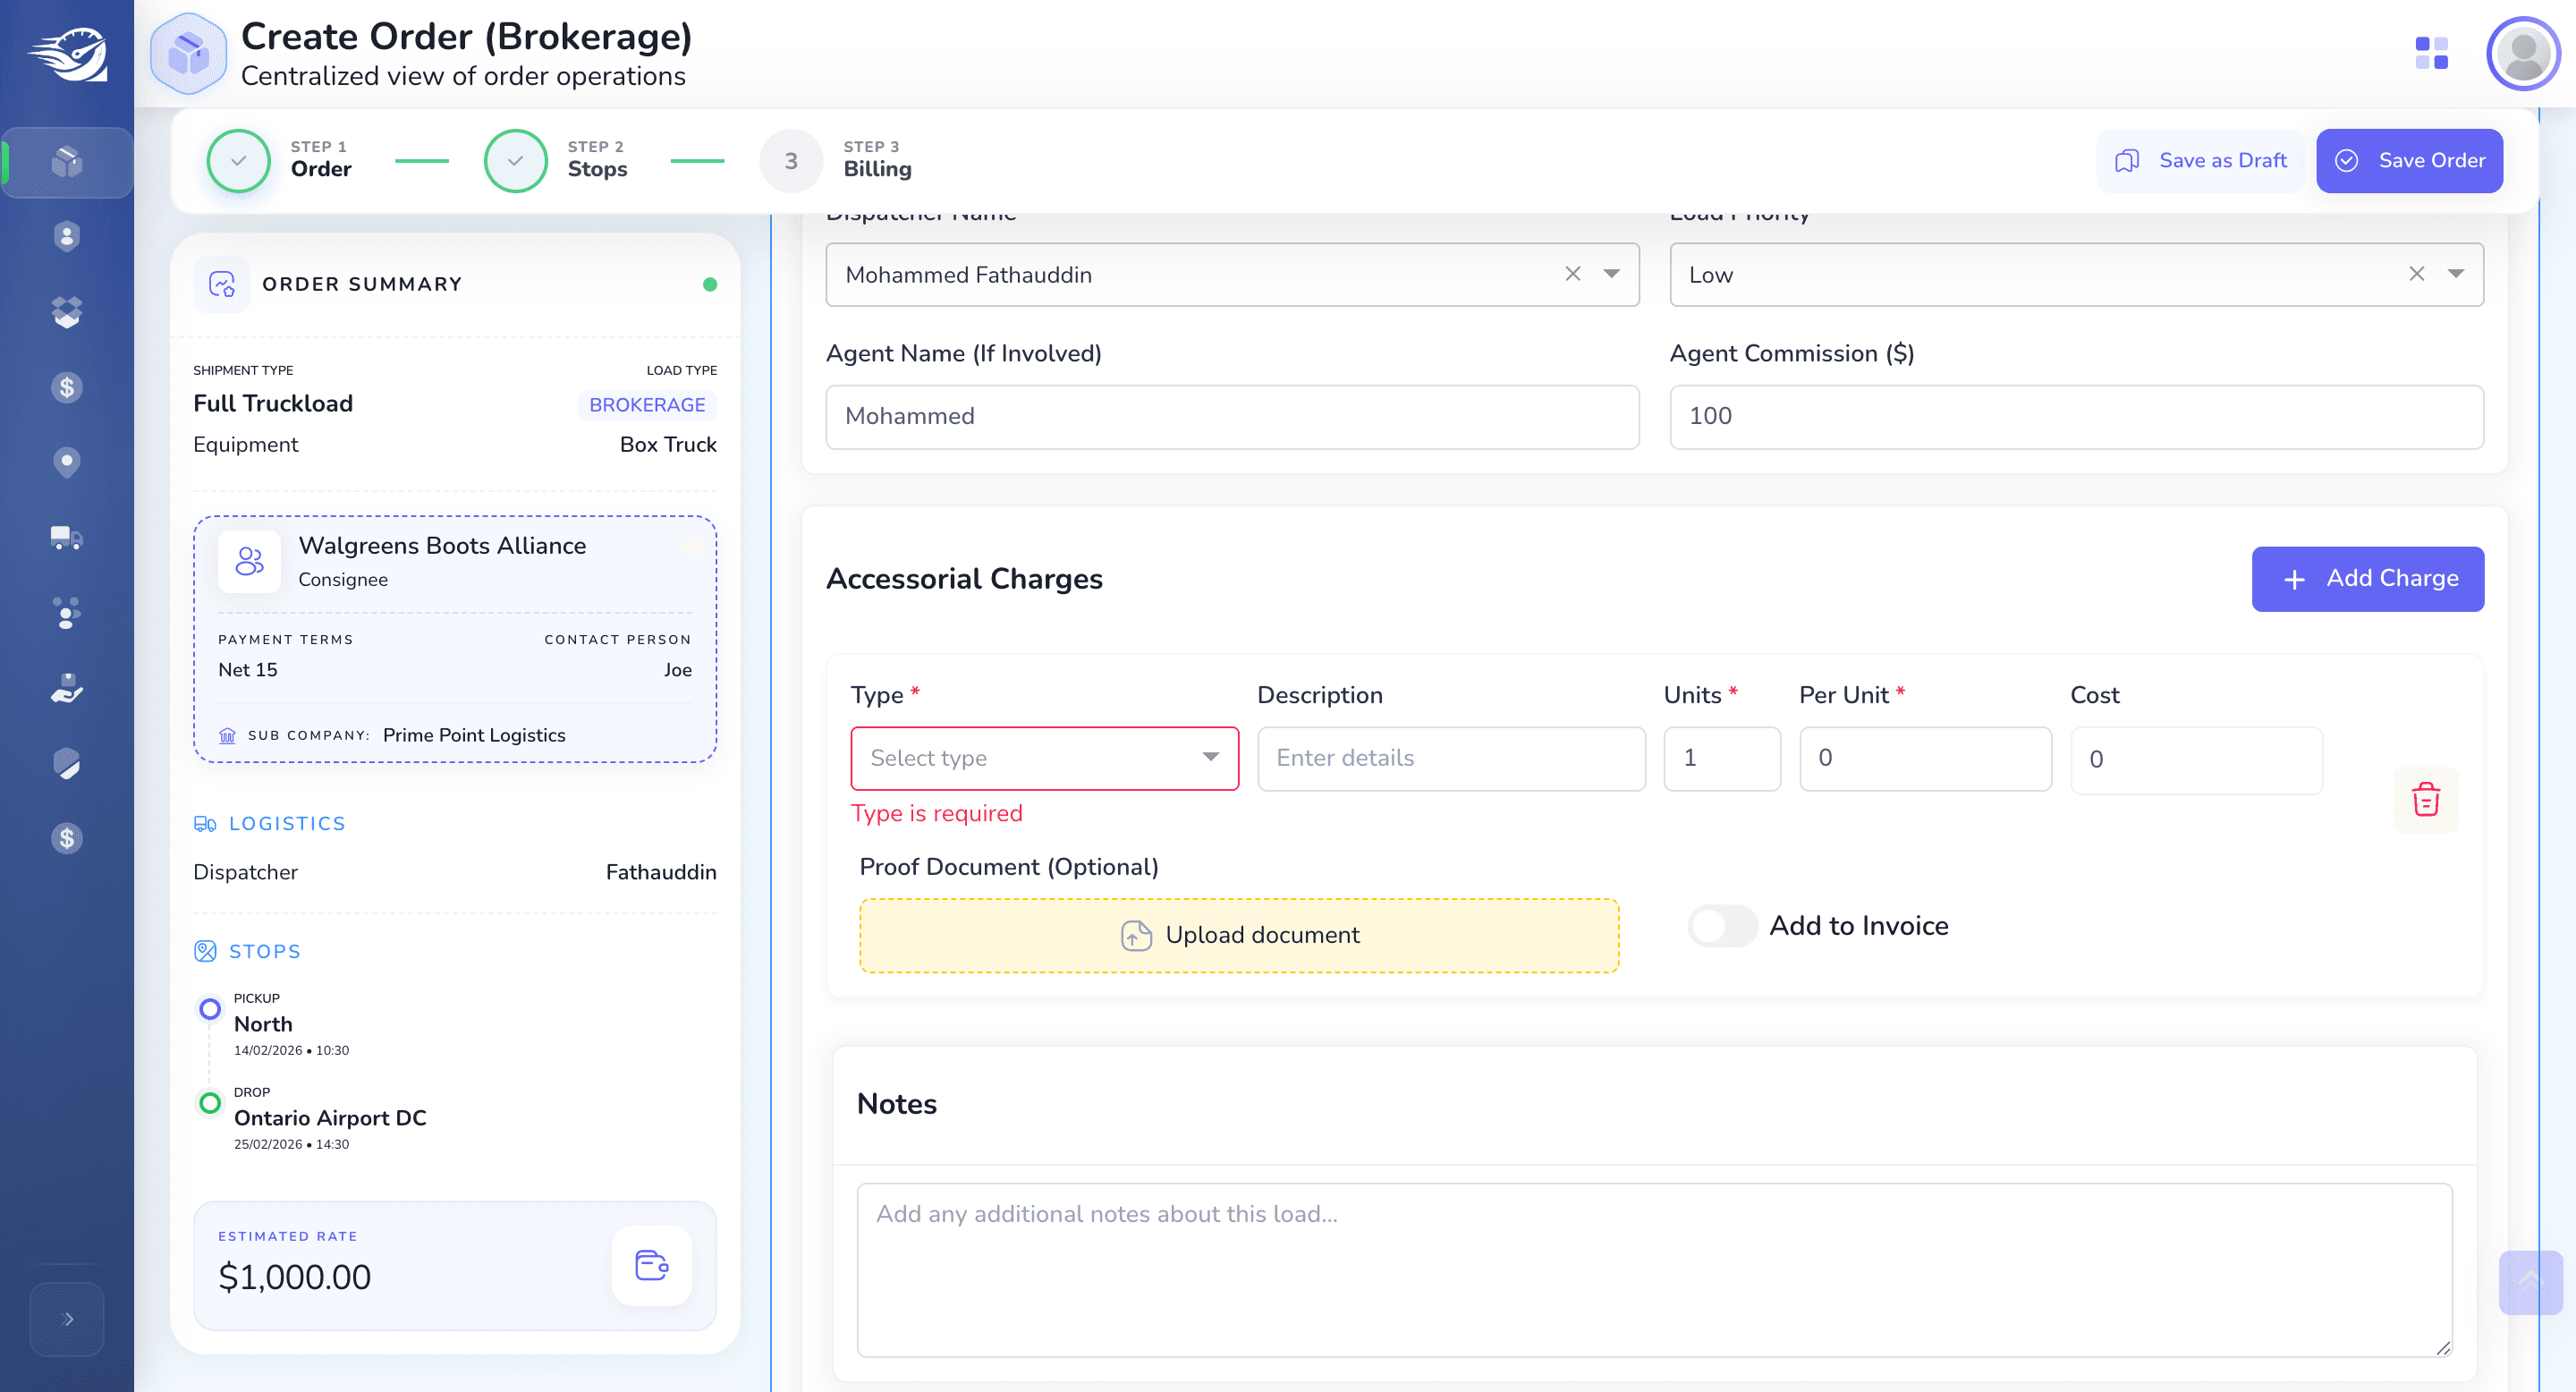Open the truck sidebar icon
2576x1392 pixels.
coord(67,538)
